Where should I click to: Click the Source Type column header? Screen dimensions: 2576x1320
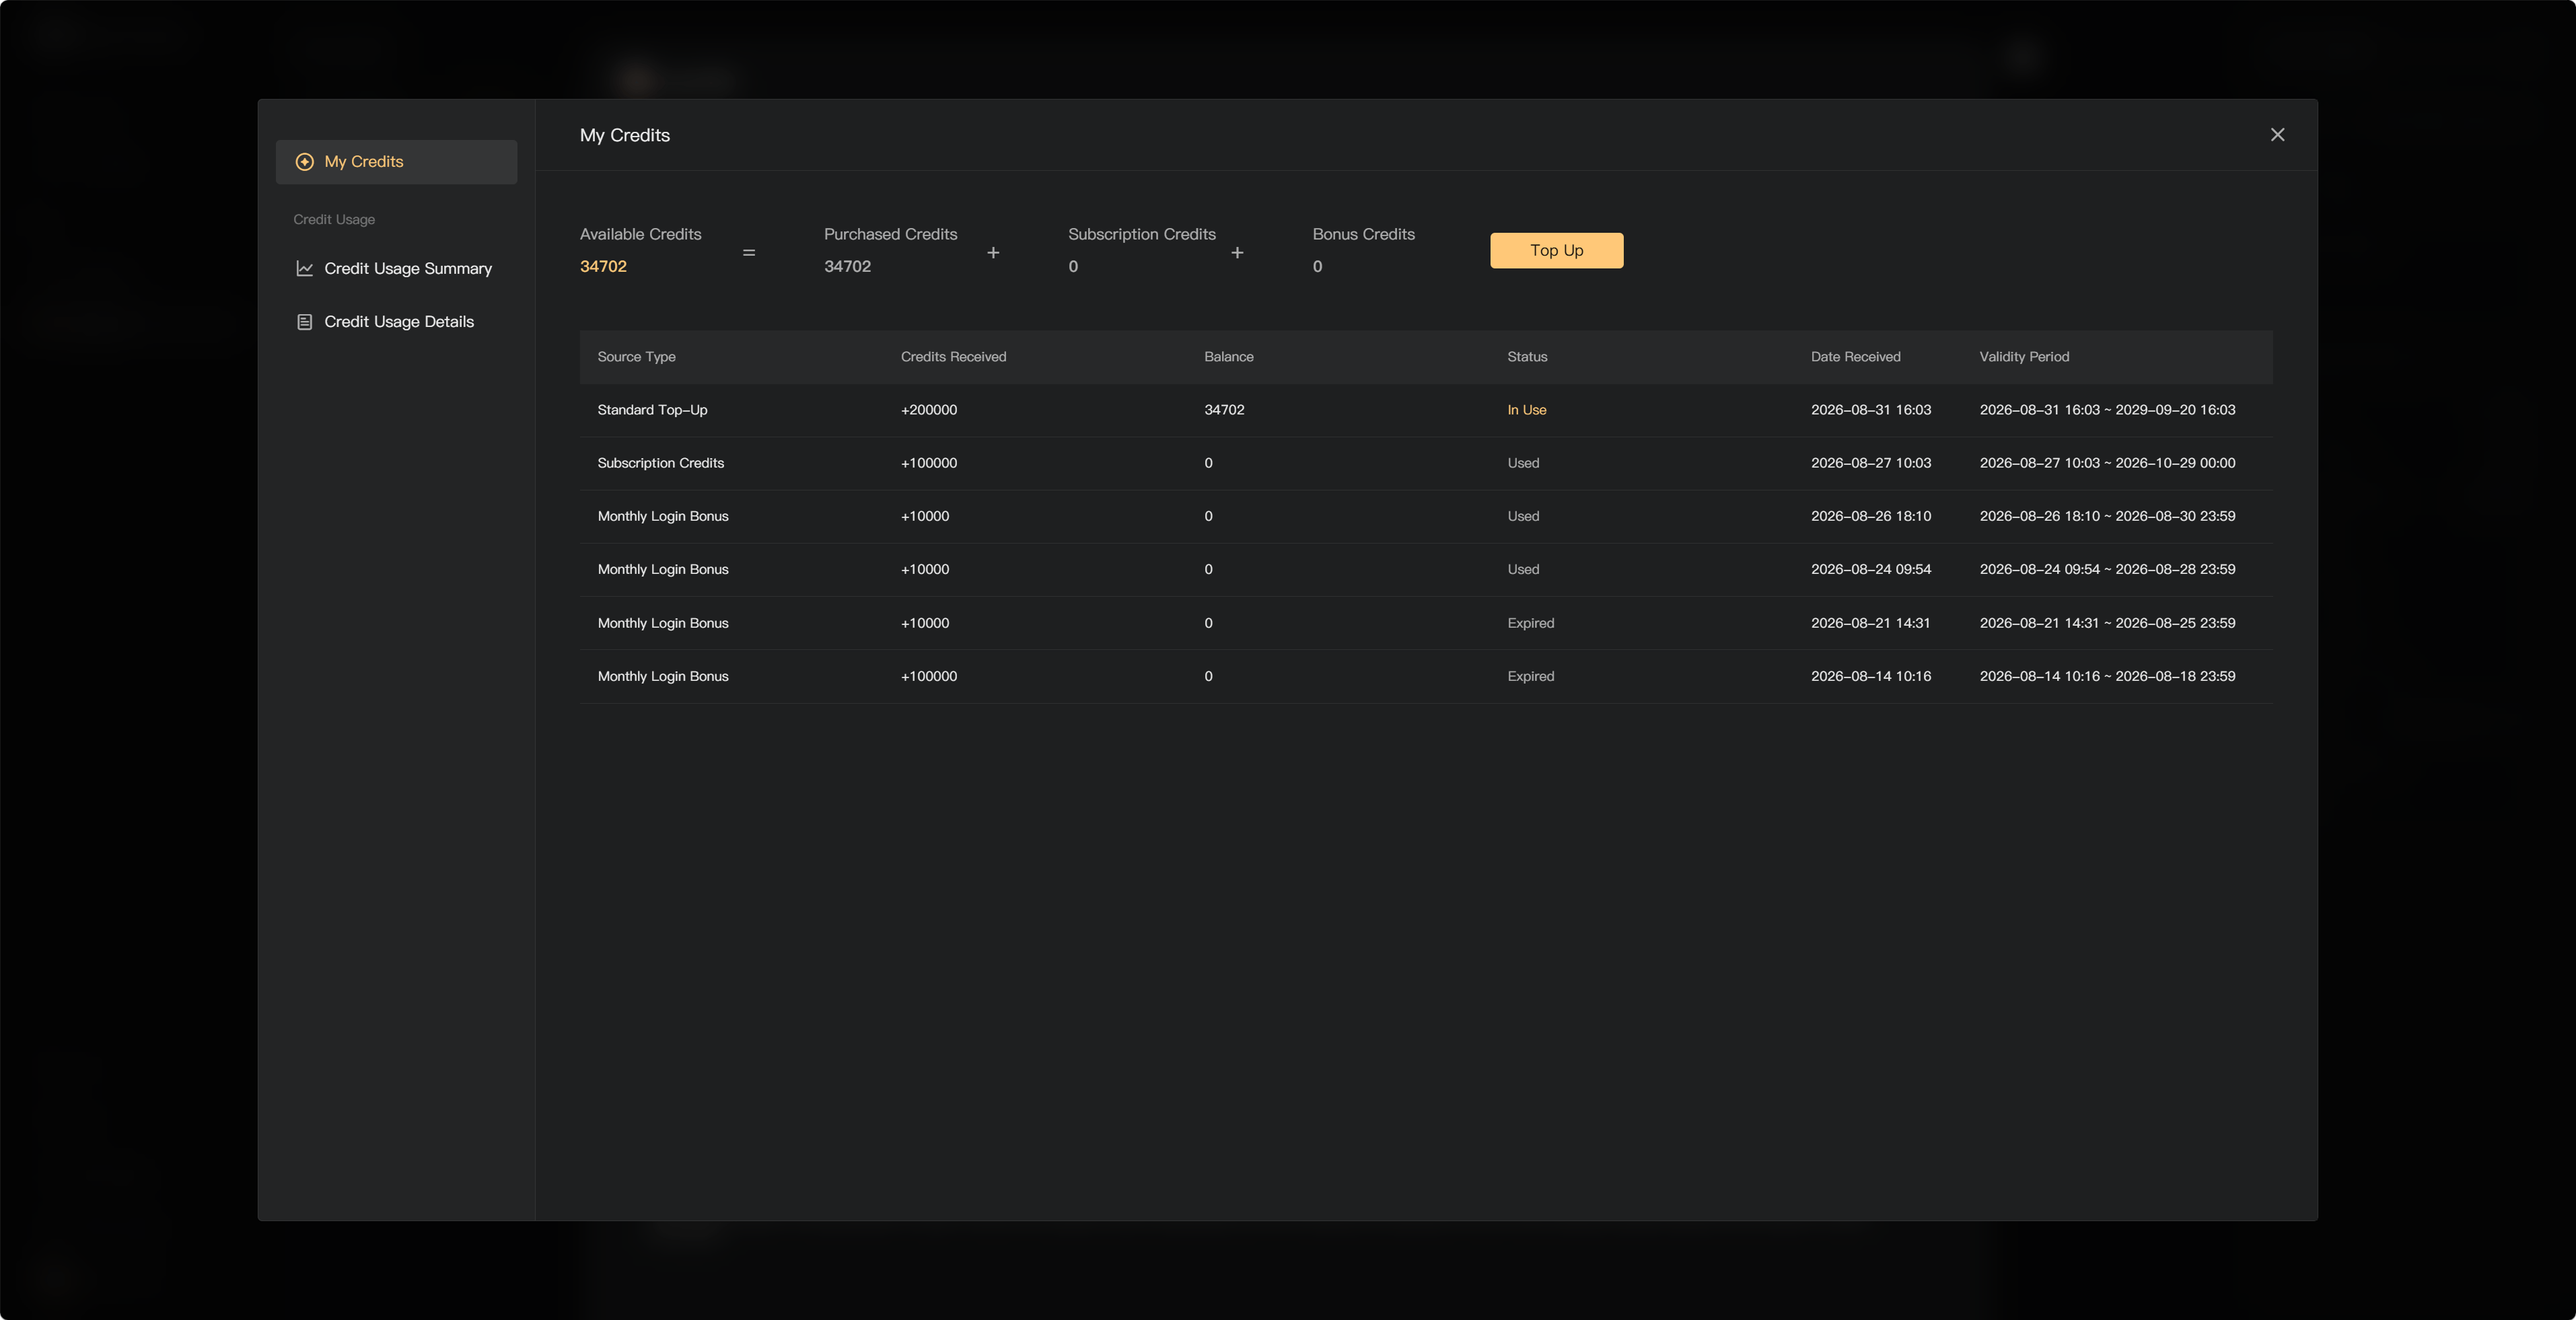tap(636, 357)
